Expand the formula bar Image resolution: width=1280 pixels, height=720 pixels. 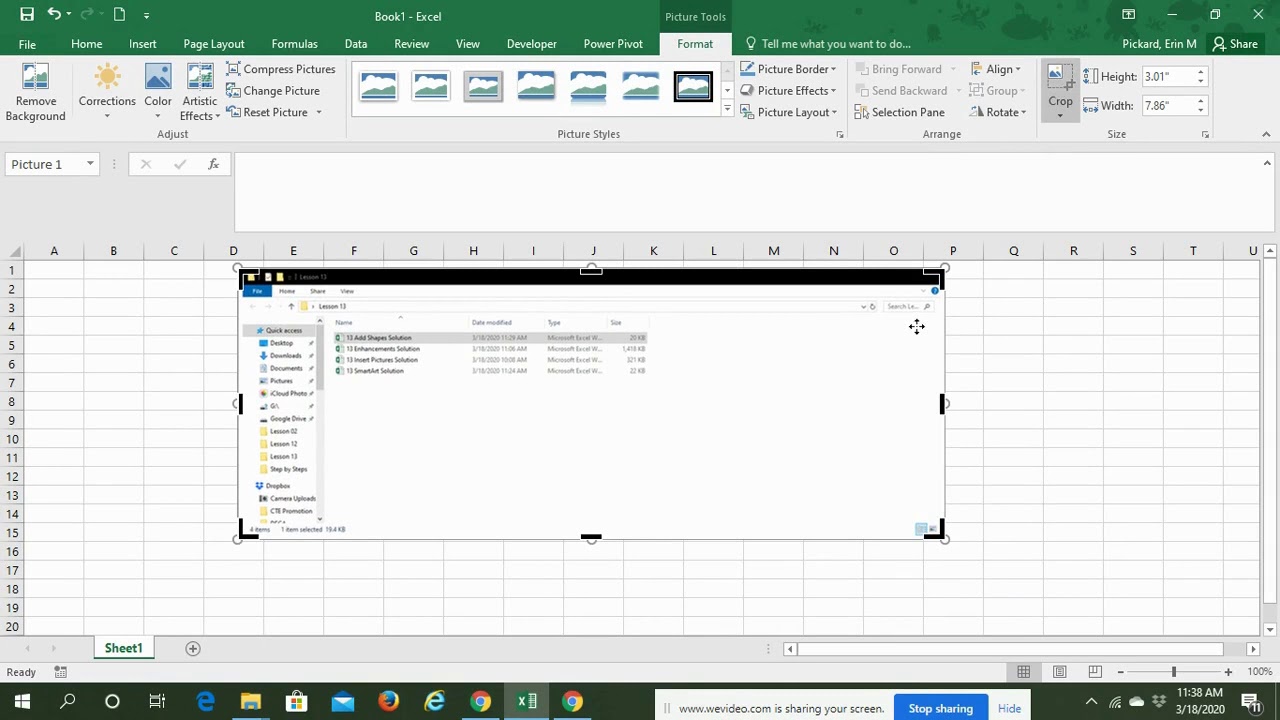point(1267,164)
